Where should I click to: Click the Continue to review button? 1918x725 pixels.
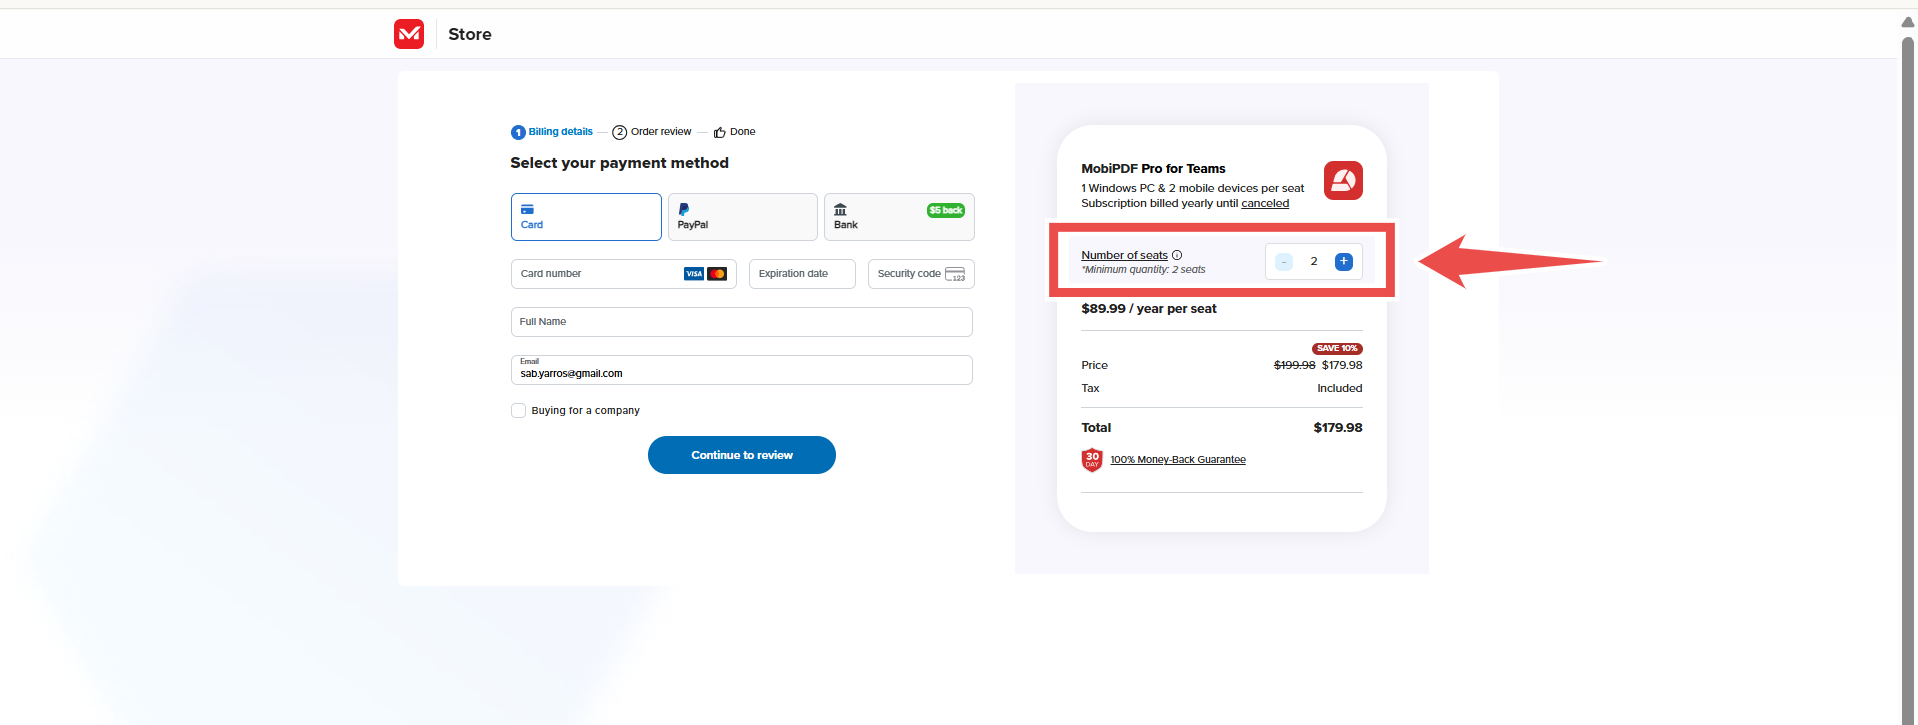742,455
